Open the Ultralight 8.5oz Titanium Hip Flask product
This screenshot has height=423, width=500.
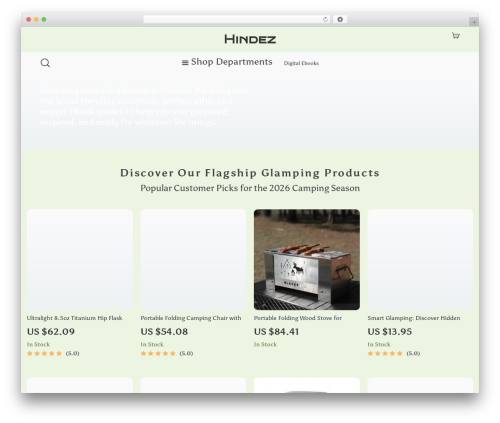[x=74, y=318]
